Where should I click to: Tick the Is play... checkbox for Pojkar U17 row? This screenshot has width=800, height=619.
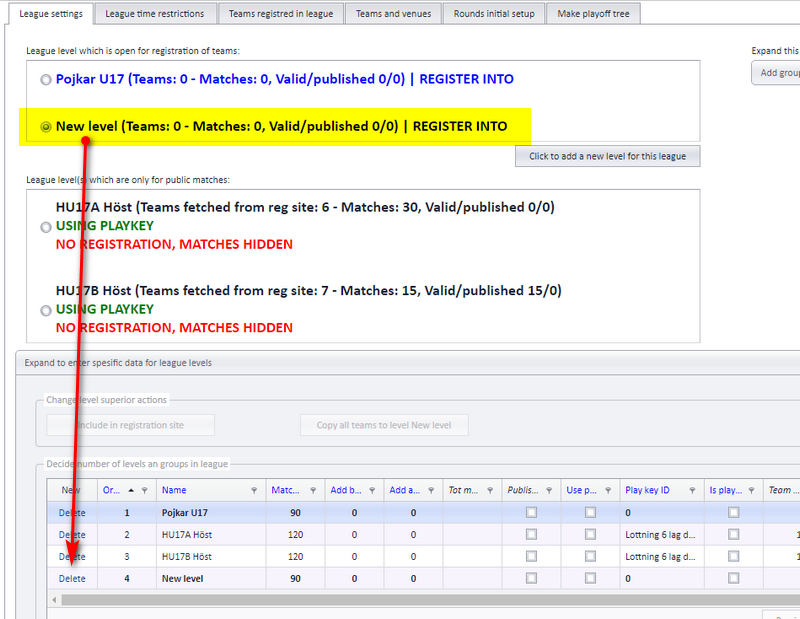[x=734, y=512]
